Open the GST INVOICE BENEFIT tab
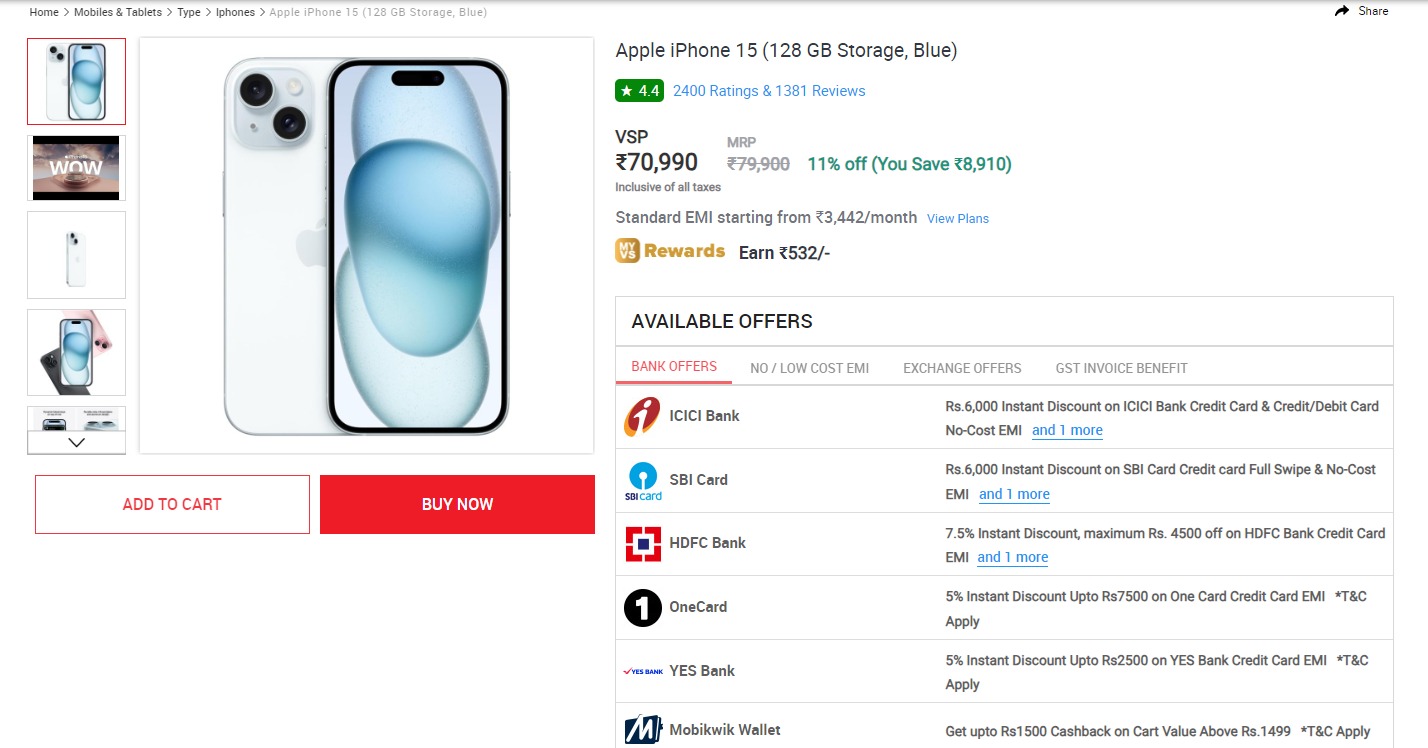The image size is (1428, 748). click(1121, 367)
